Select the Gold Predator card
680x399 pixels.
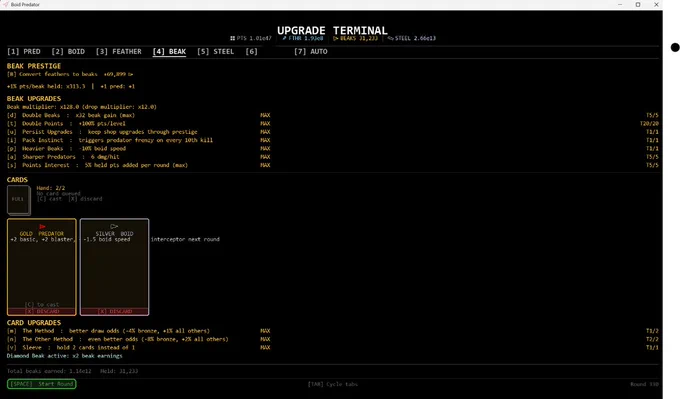click(42, 267)
